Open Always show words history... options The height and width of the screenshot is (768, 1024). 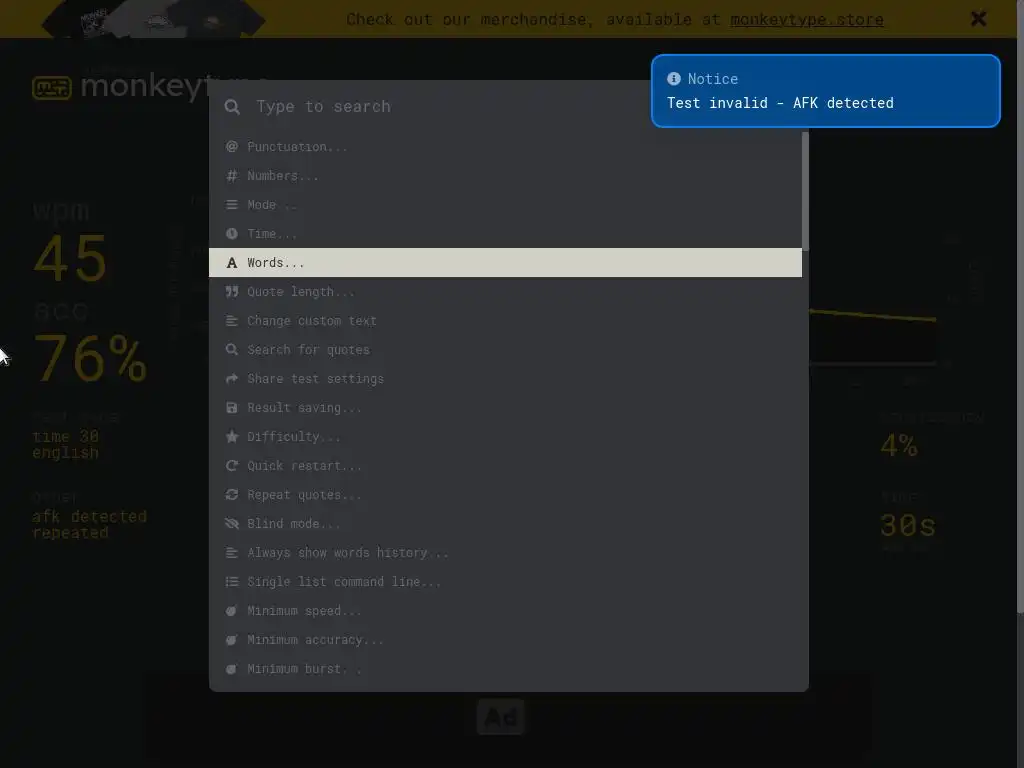point(505,552)
